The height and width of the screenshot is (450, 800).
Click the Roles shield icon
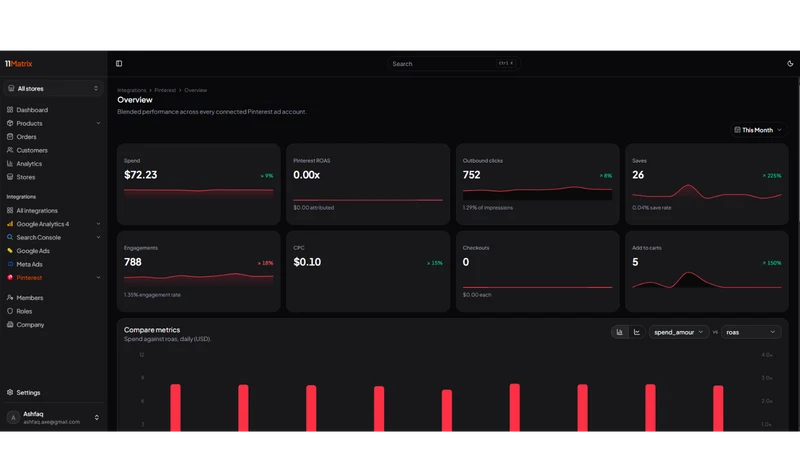tap(10, 311)
